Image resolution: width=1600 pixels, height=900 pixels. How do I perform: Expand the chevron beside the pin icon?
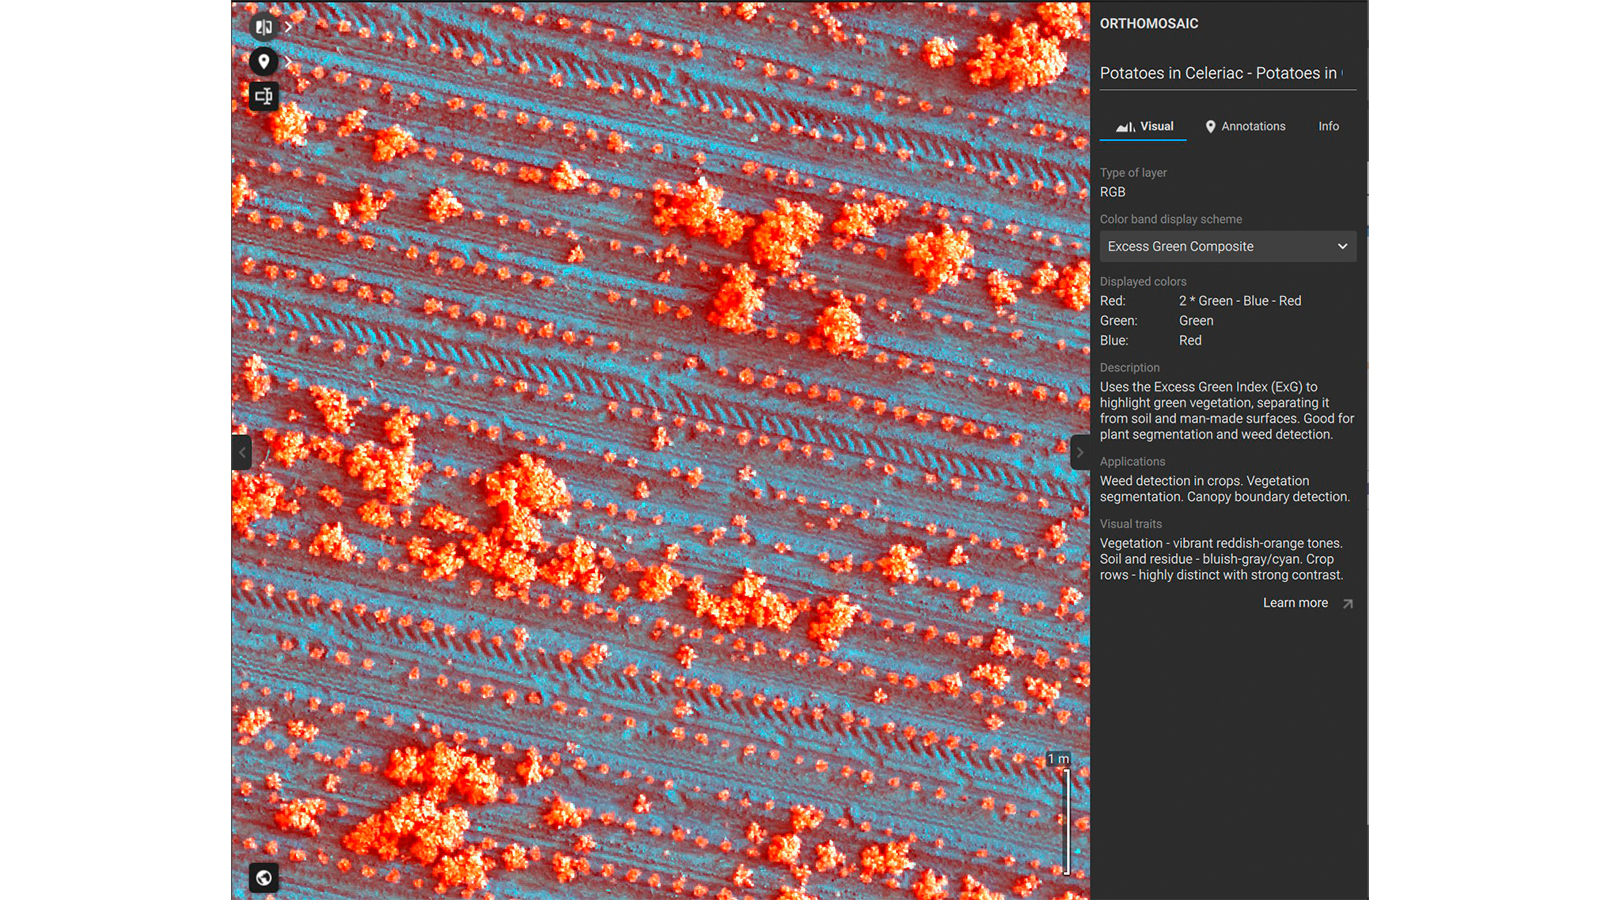coord(288,62)
